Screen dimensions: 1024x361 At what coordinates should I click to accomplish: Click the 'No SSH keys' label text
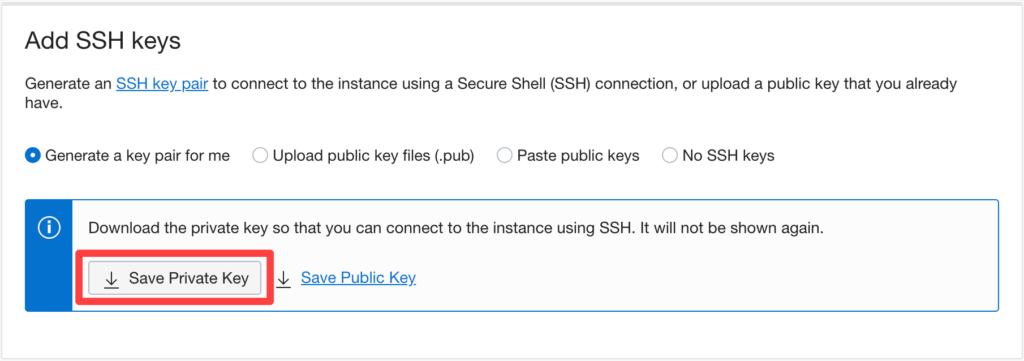(728, 156)
